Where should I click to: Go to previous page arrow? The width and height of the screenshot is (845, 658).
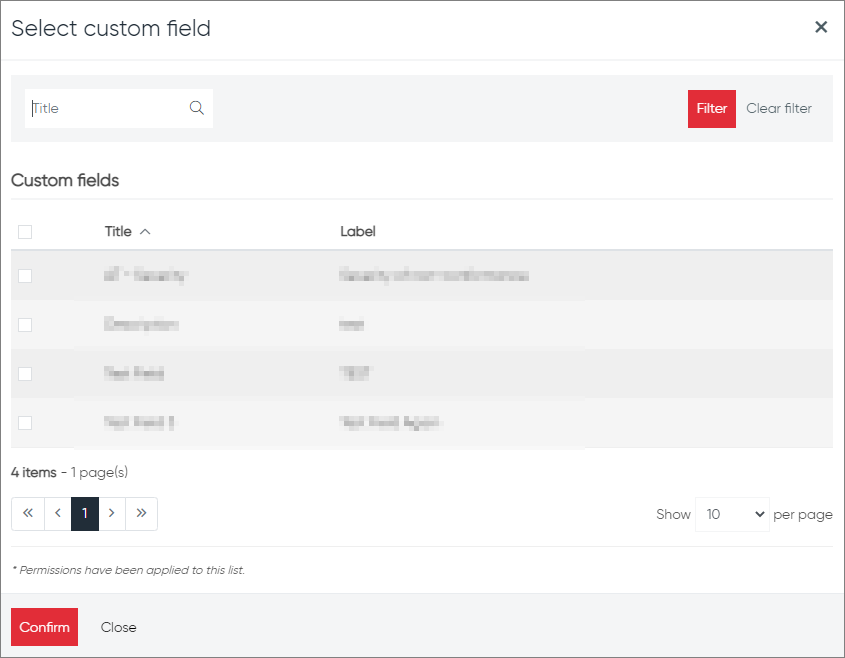[58, 514]
